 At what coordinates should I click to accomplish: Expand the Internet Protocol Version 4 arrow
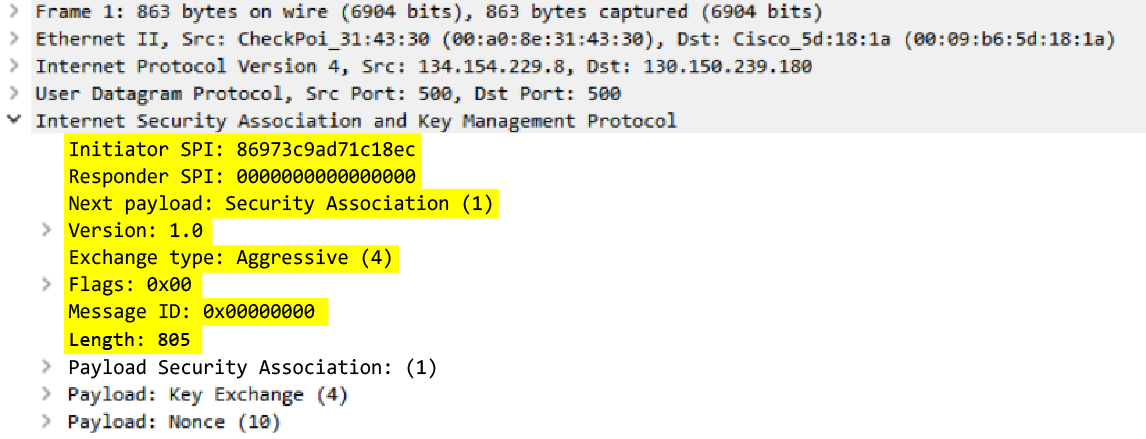click(x=13, y=67)
